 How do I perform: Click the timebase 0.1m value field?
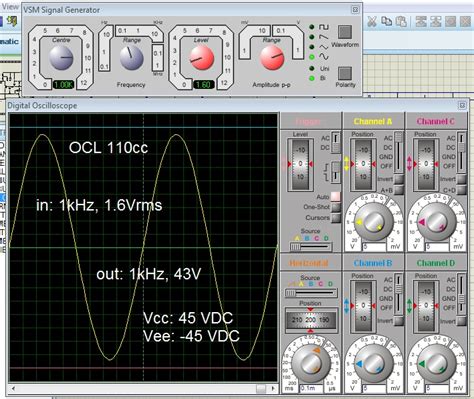(x=311, y=389)
